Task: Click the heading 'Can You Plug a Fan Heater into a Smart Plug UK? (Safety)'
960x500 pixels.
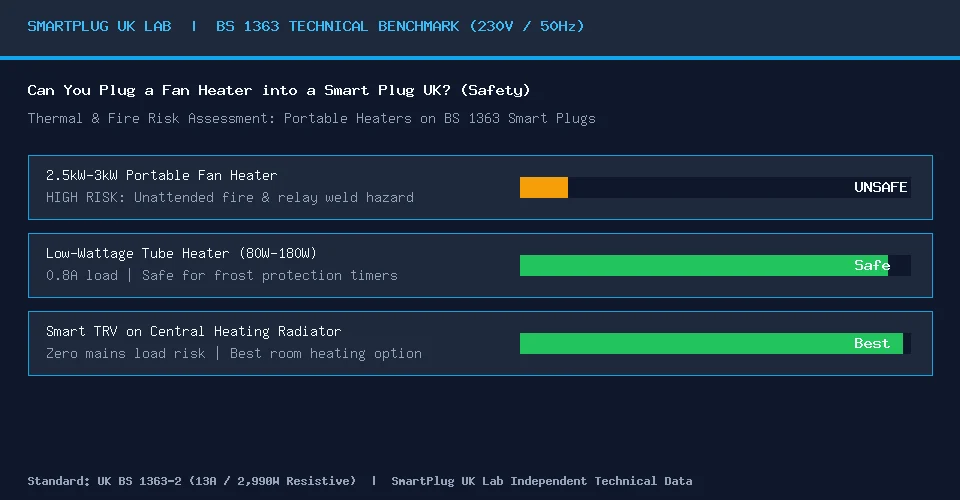Action: [x=279, y=91]
